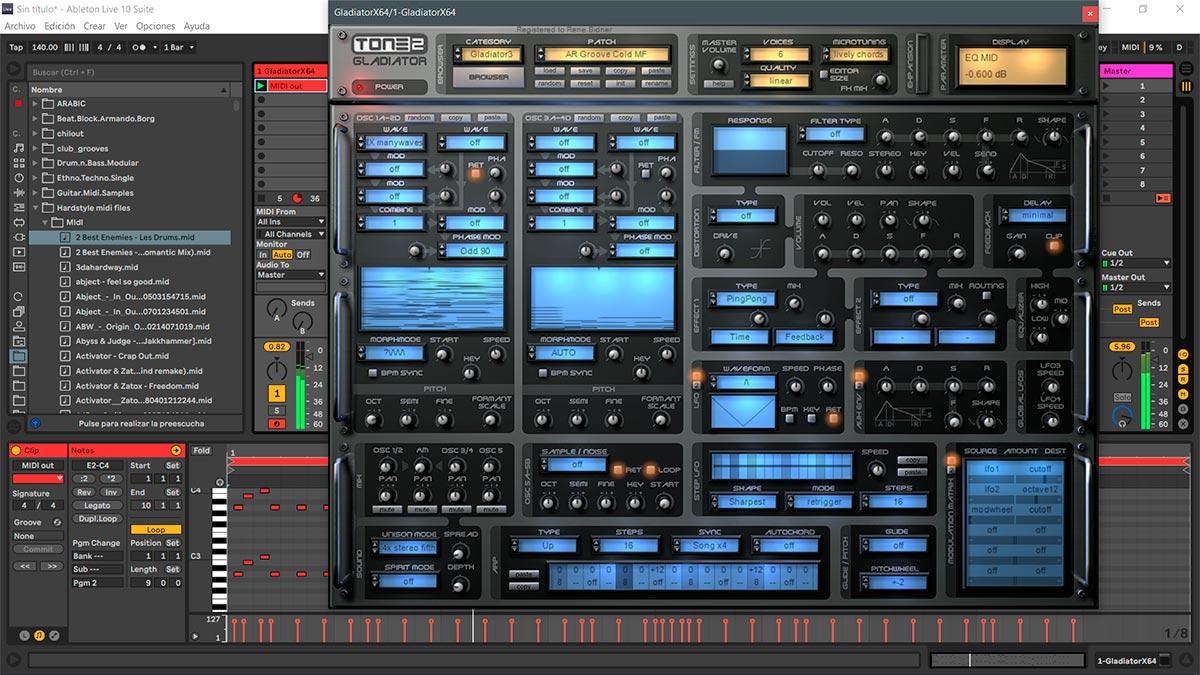Click the filter CUTOFF knob

coord(818,170)
